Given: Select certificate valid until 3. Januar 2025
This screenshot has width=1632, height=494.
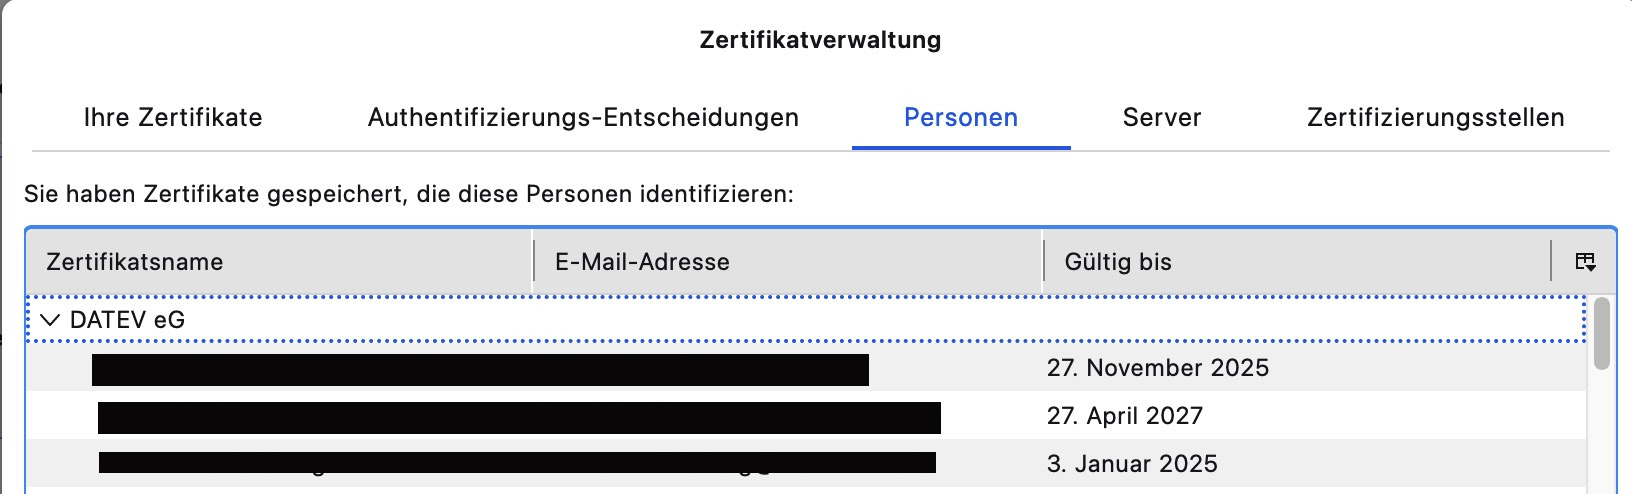Looking at the screenshot, I should pos(1131,464).
